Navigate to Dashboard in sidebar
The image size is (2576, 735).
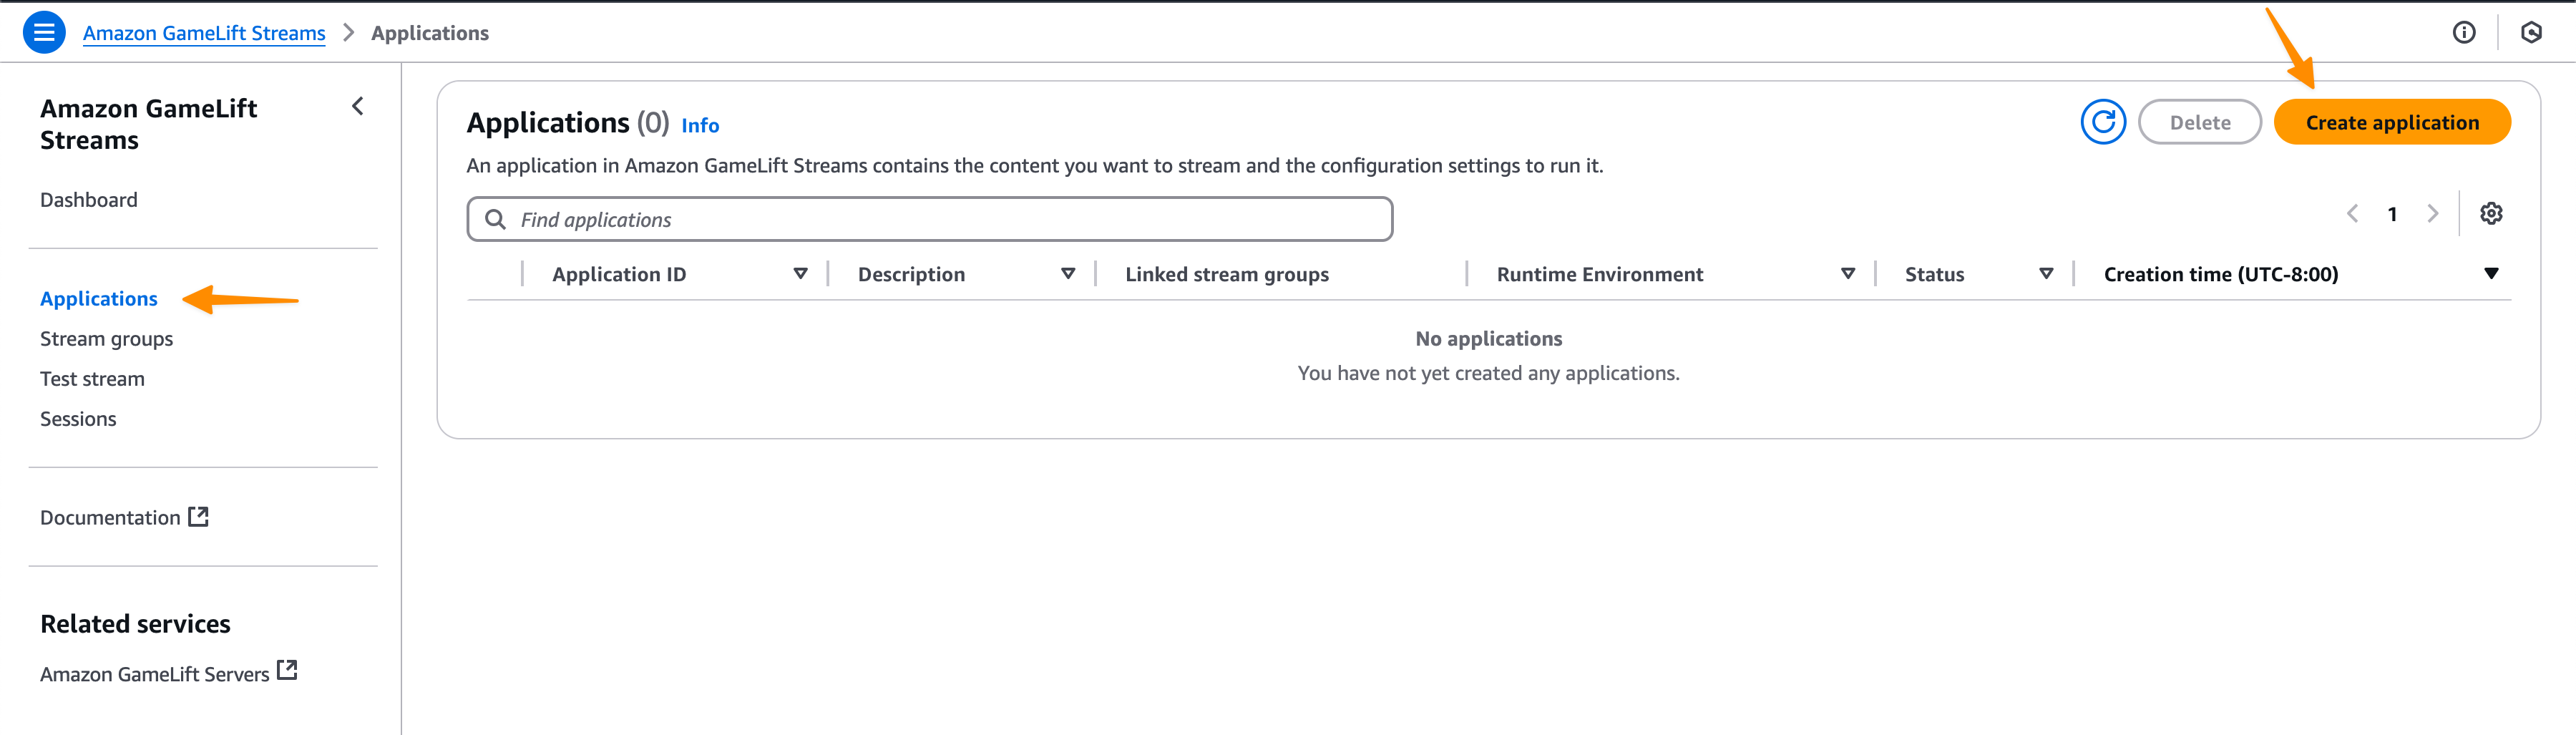click(x=89, y=200)
